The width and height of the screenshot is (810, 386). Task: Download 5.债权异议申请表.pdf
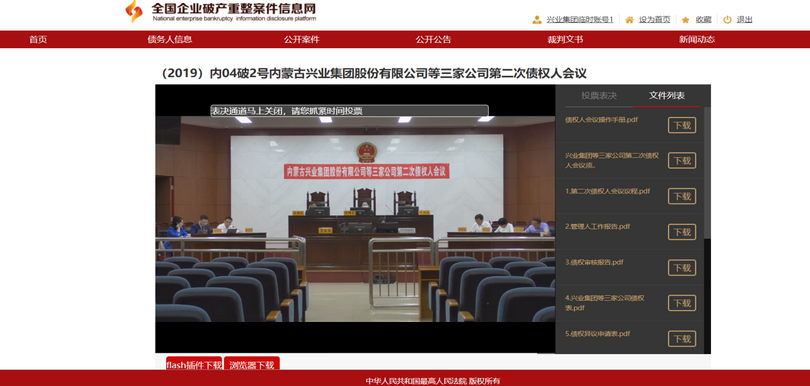(682, 339)
